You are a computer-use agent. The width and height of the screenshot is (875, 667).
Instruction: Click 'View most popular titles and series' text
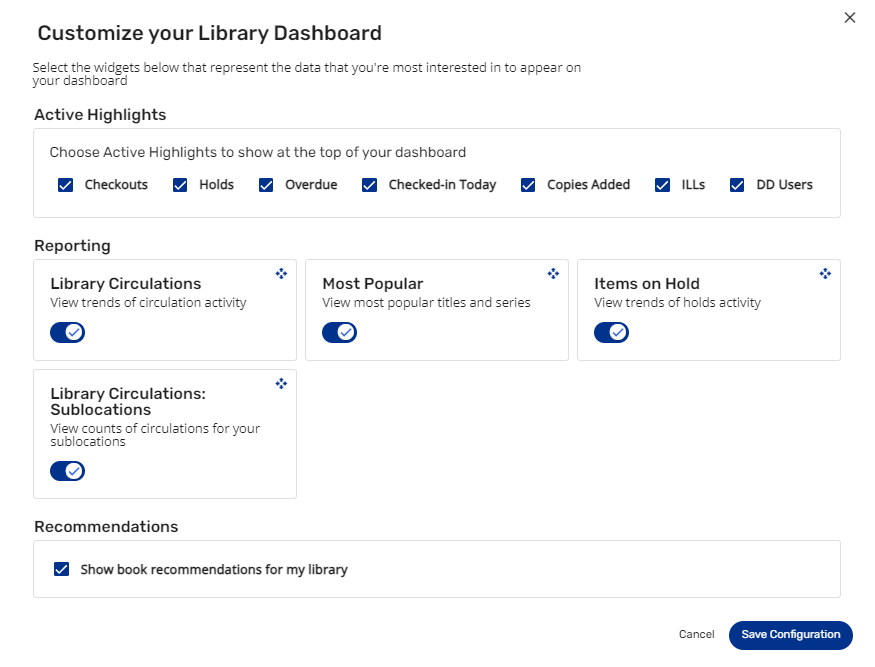click(x=426, y=303)
